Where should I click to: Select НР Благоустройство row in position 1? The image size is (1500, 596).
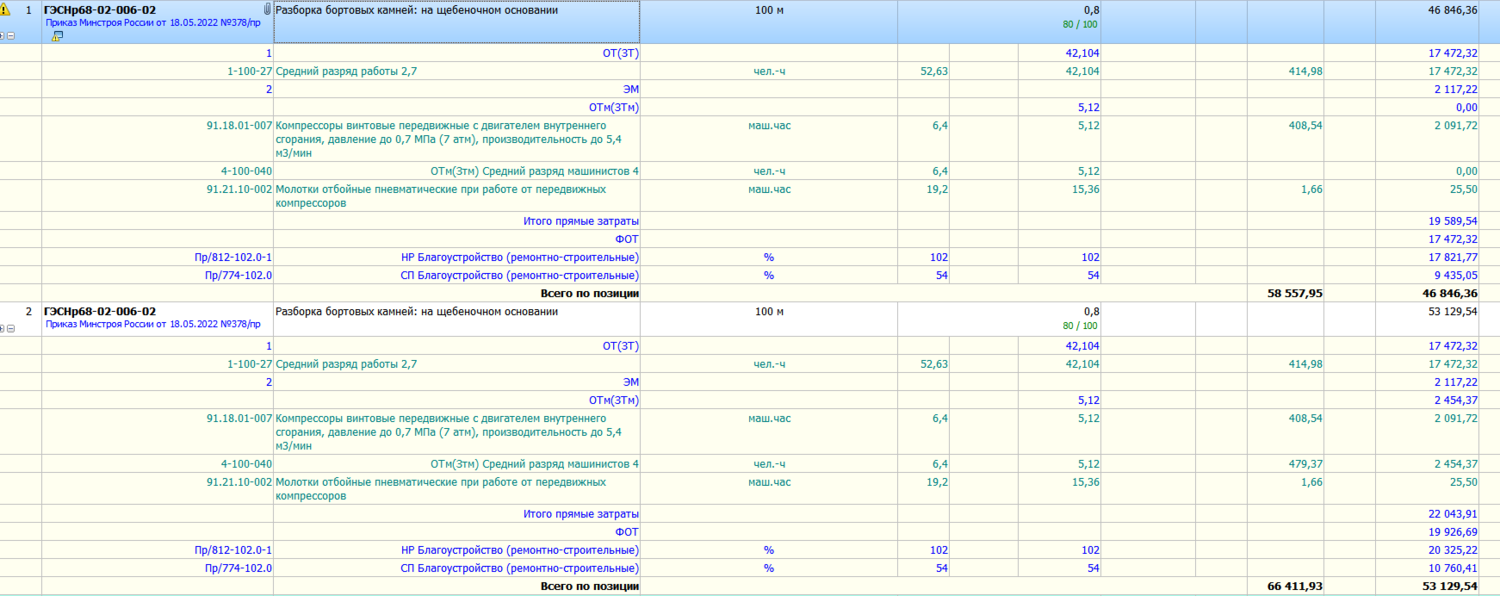(519, 257)
